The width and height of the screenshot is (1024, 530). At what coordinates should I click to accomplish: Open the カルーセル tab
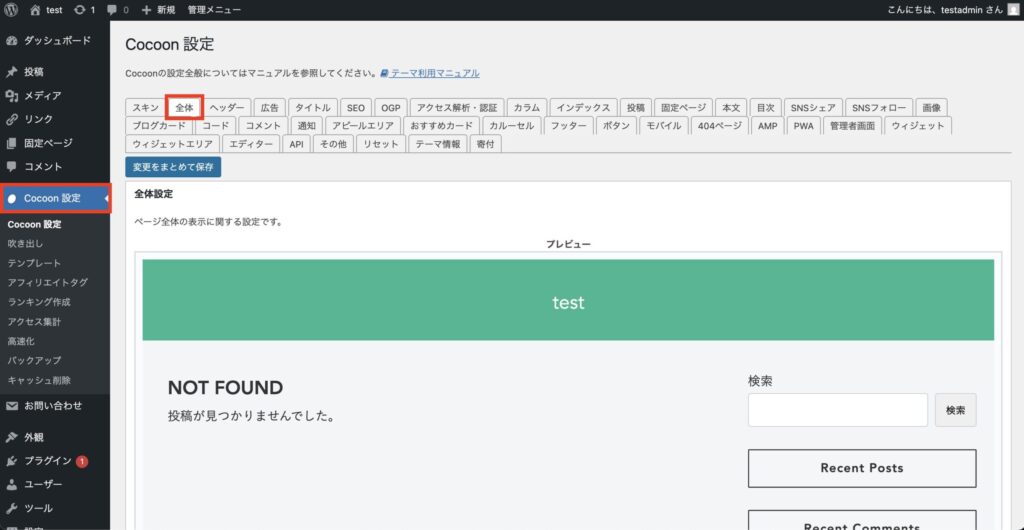coord(511,126)
